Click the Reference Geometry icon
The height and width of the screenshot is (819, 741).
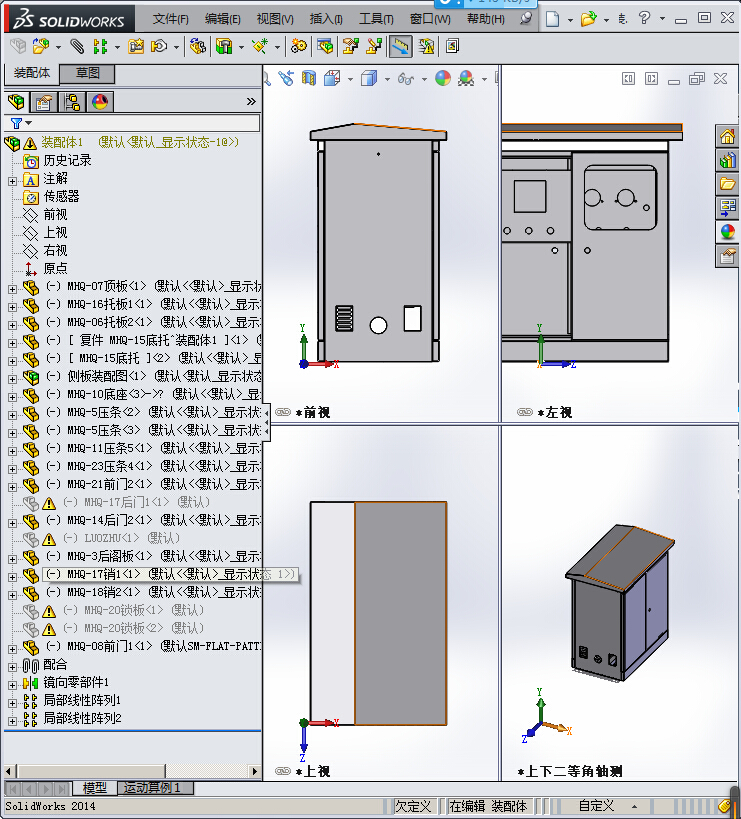[x=260, y=46]
